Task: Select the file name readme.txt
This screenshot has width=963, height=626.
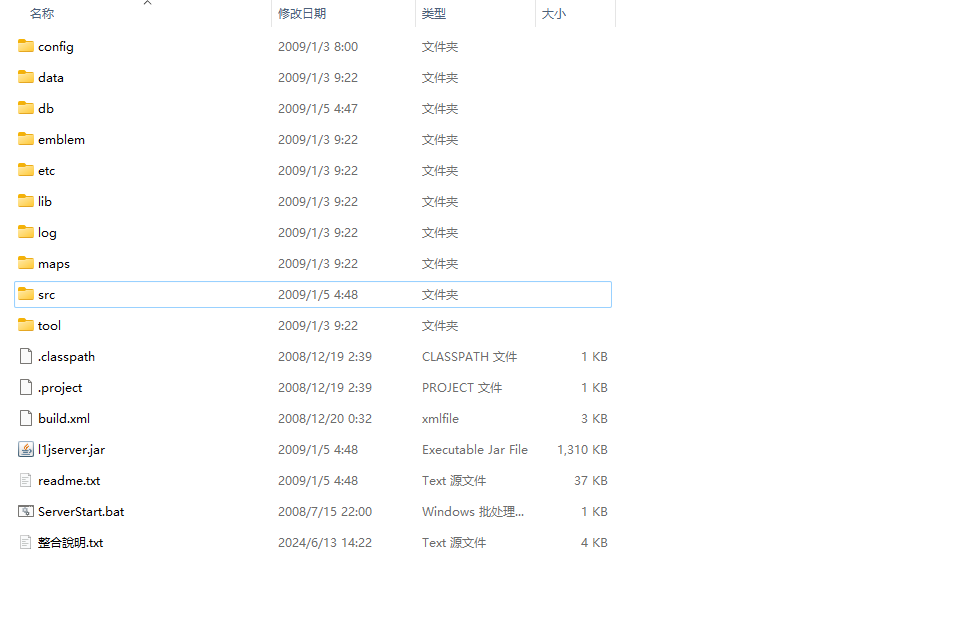Action: coord(69,480)
